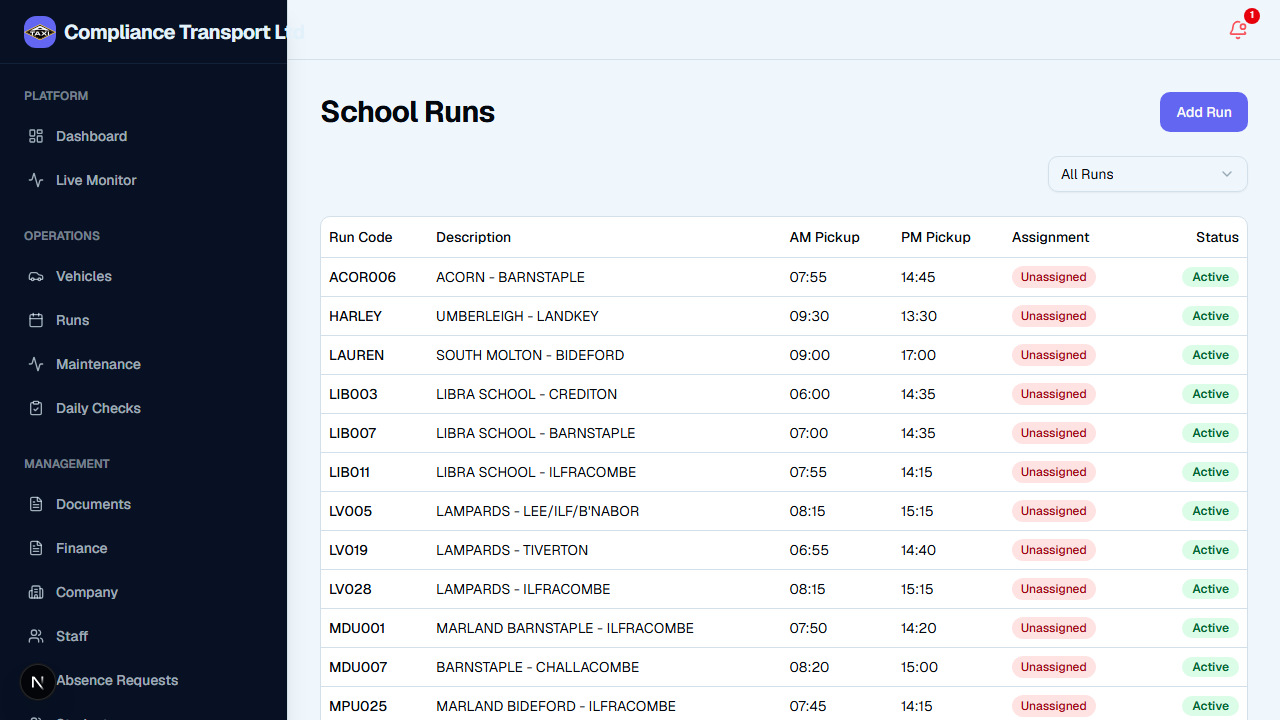The height and width of the screenshot is (720, 1280).
Task: Click the AM Pickup column header
Action: point(825,237)
